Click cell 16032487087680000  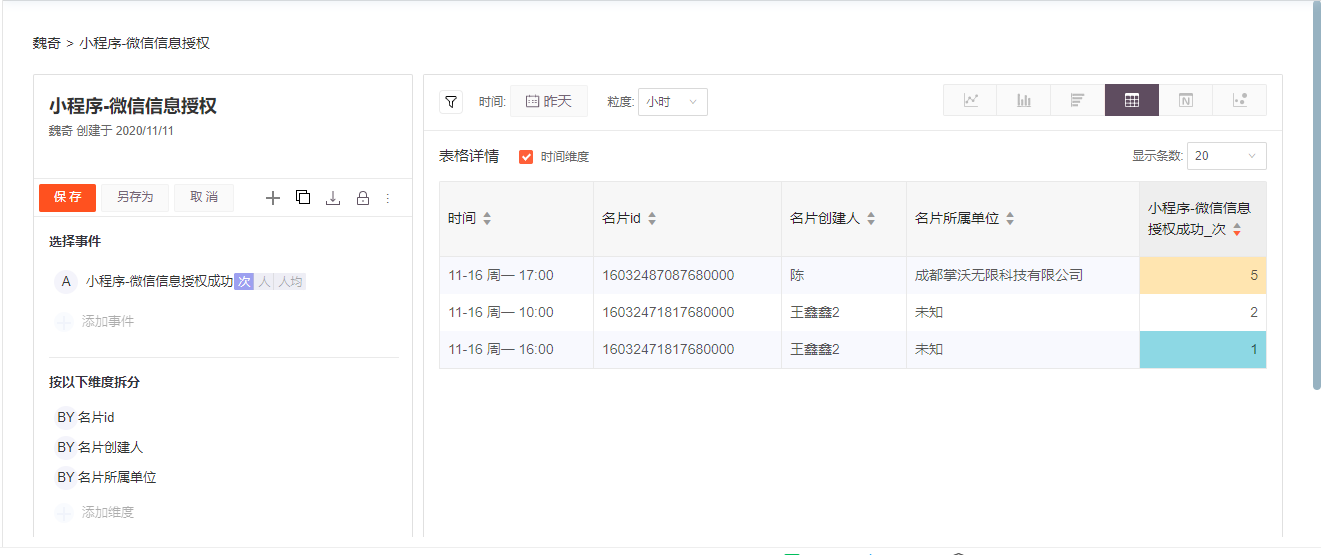[x=687, y=275]
